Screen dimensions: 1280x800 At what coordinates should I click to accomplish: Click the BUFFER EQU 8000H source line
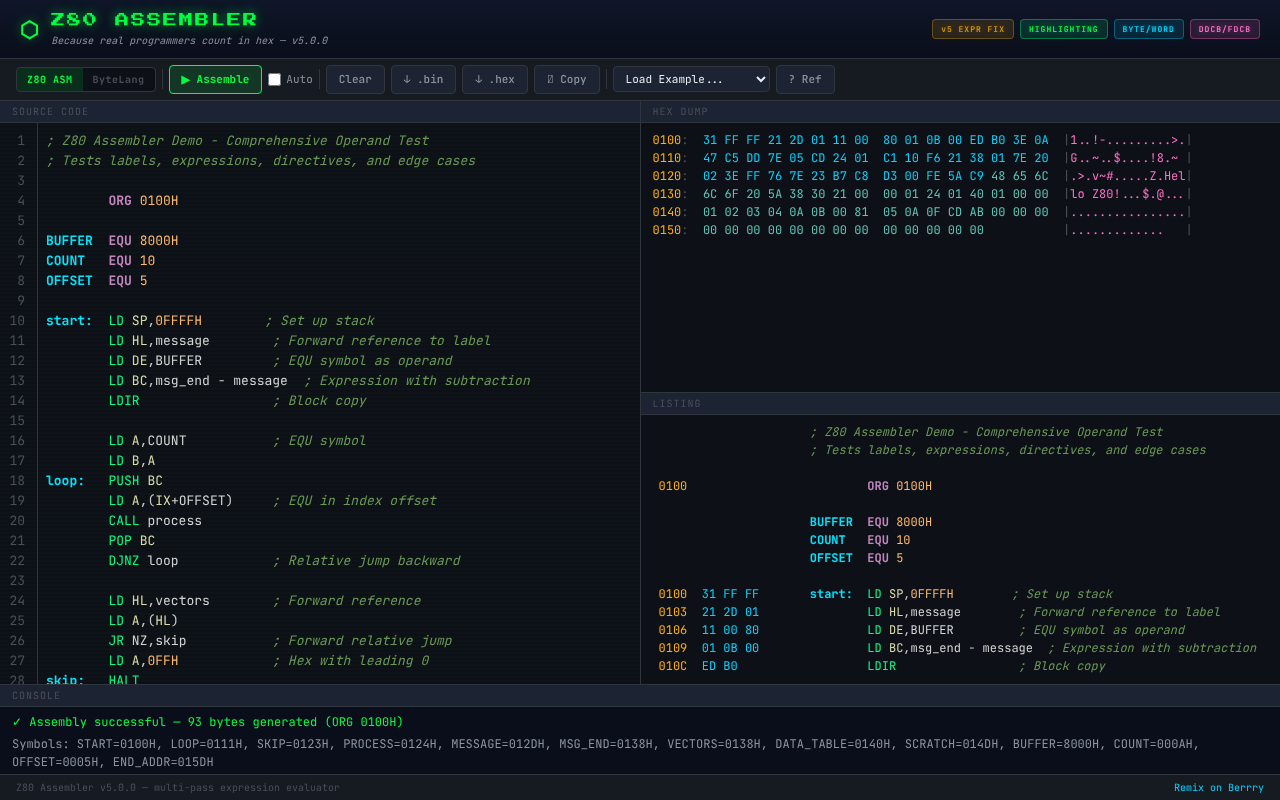pyautogui.click(x=112, y=241)
